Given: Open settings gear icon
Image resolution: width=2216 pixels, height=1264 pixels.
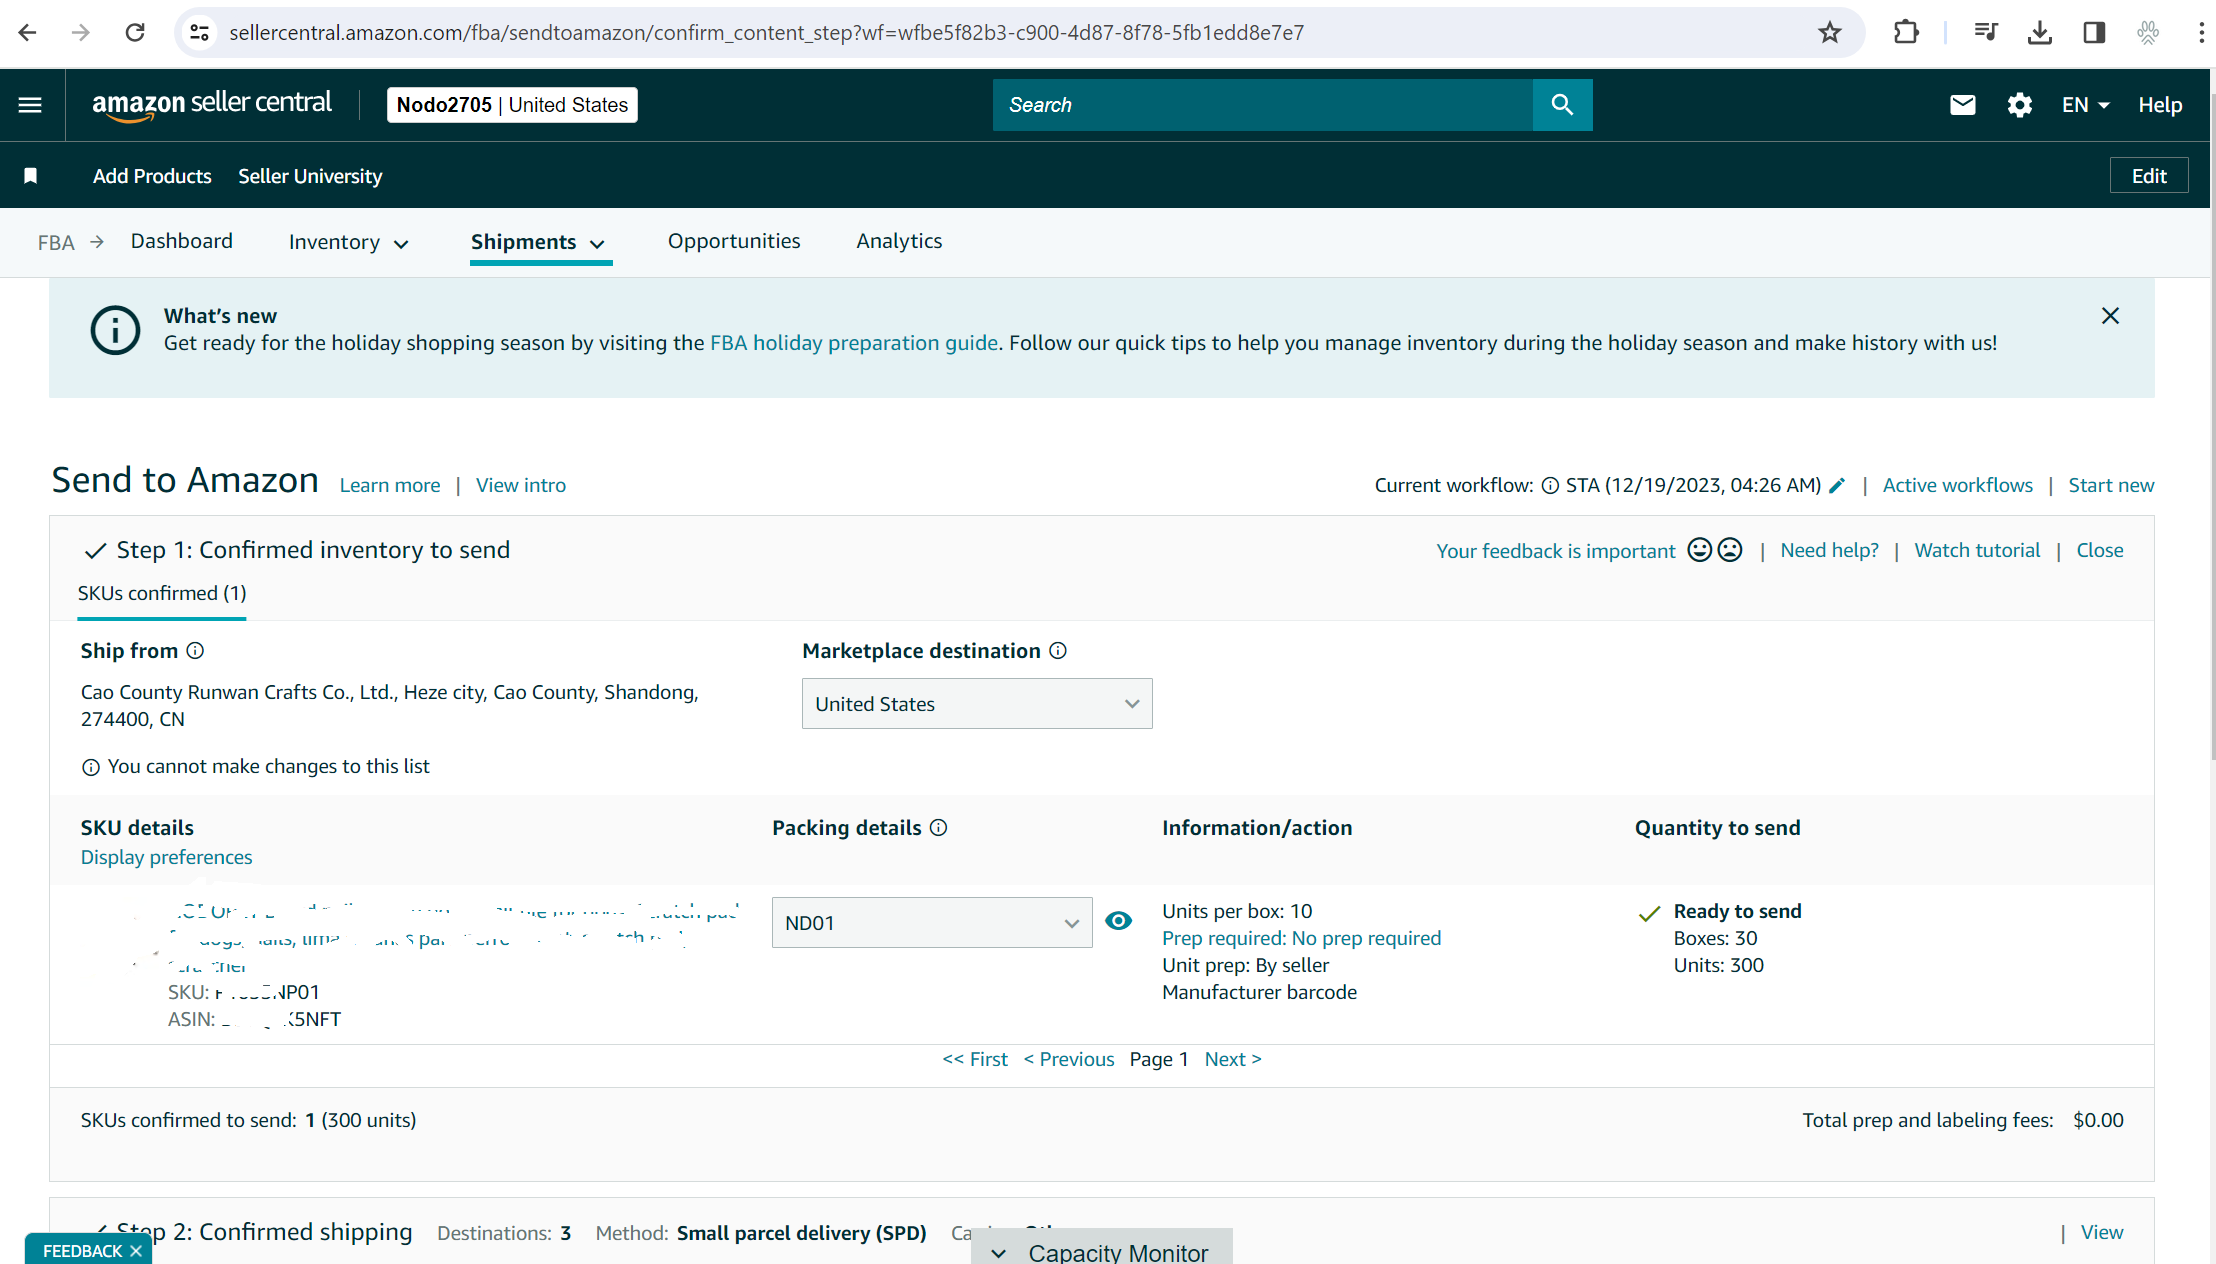Looking at the screenshot, I should click(2019, 105).
